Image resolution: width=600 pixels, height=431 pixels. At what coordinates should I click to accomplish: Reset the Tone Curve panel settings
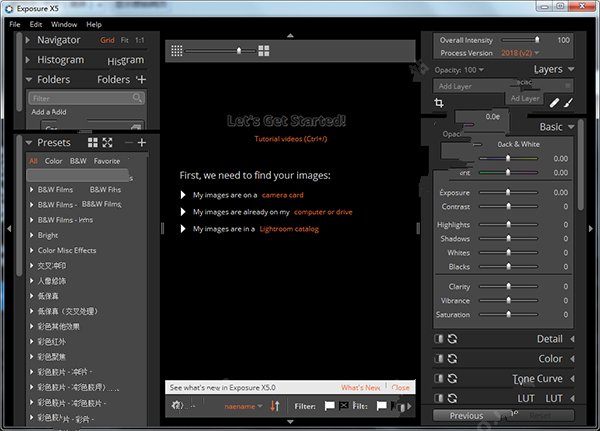[x=452, y=379]
